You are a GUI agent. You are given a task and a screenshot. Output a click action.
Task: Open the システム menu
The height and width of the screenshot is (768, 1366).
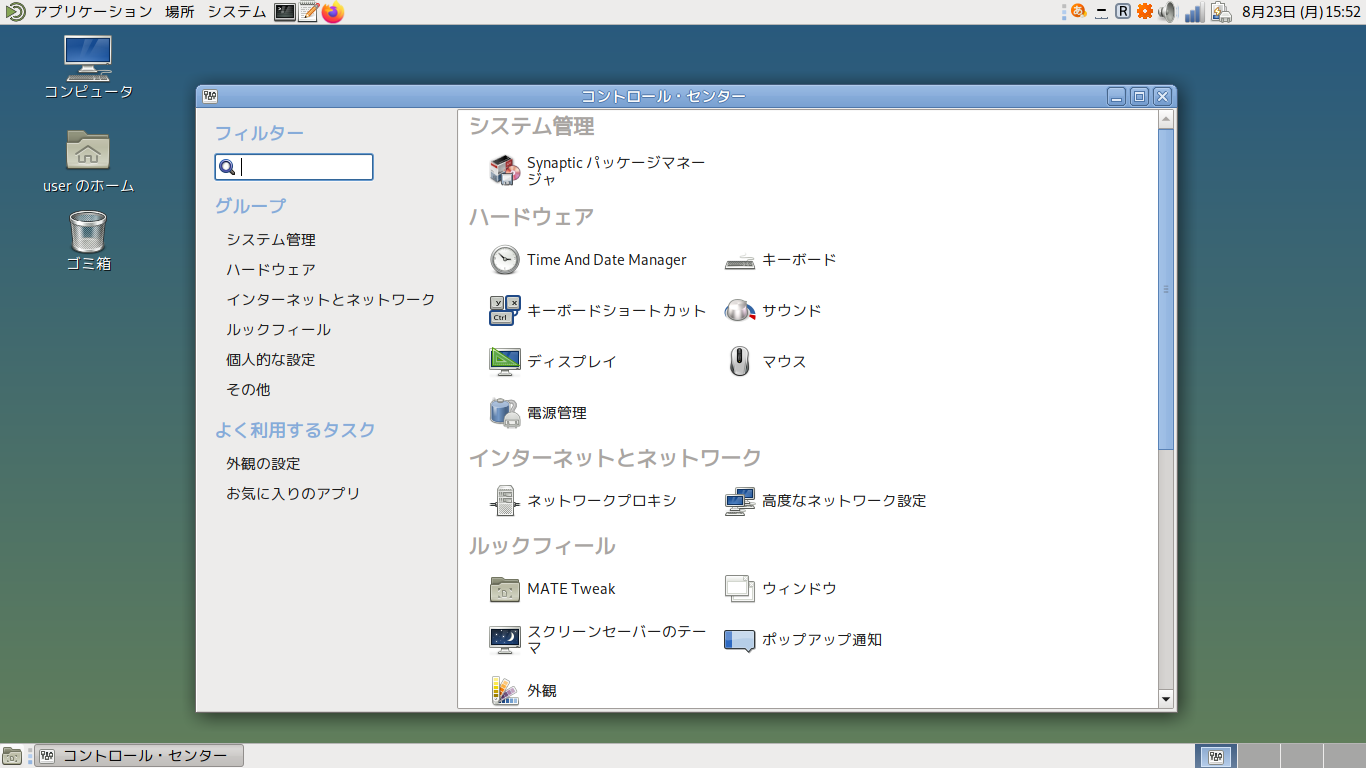[x=237, y=12]
